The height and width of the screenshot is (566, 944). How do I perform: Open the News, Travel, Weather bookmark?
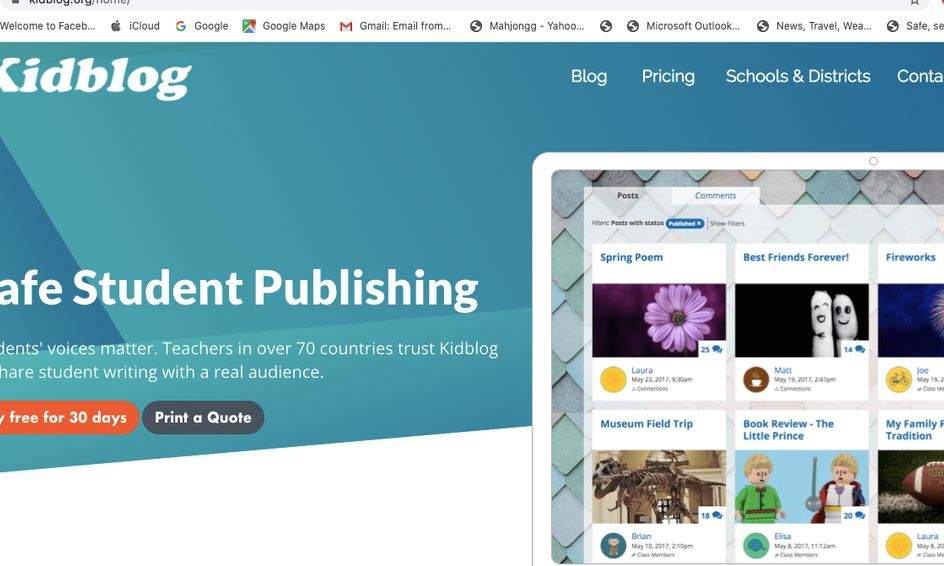[x=814, y=26]
